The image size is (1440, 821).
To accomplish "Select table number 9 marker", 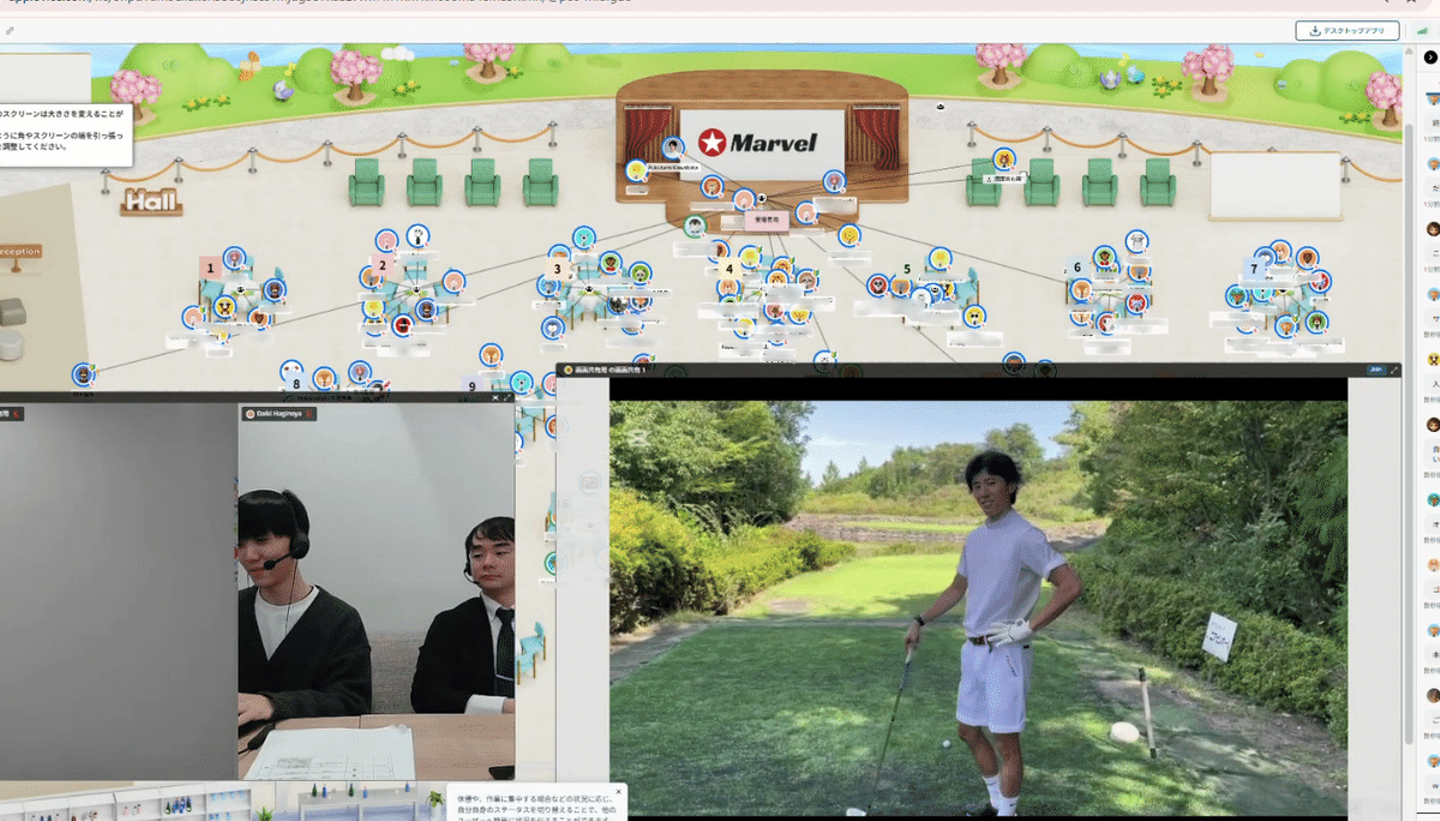I will [472, 386].
